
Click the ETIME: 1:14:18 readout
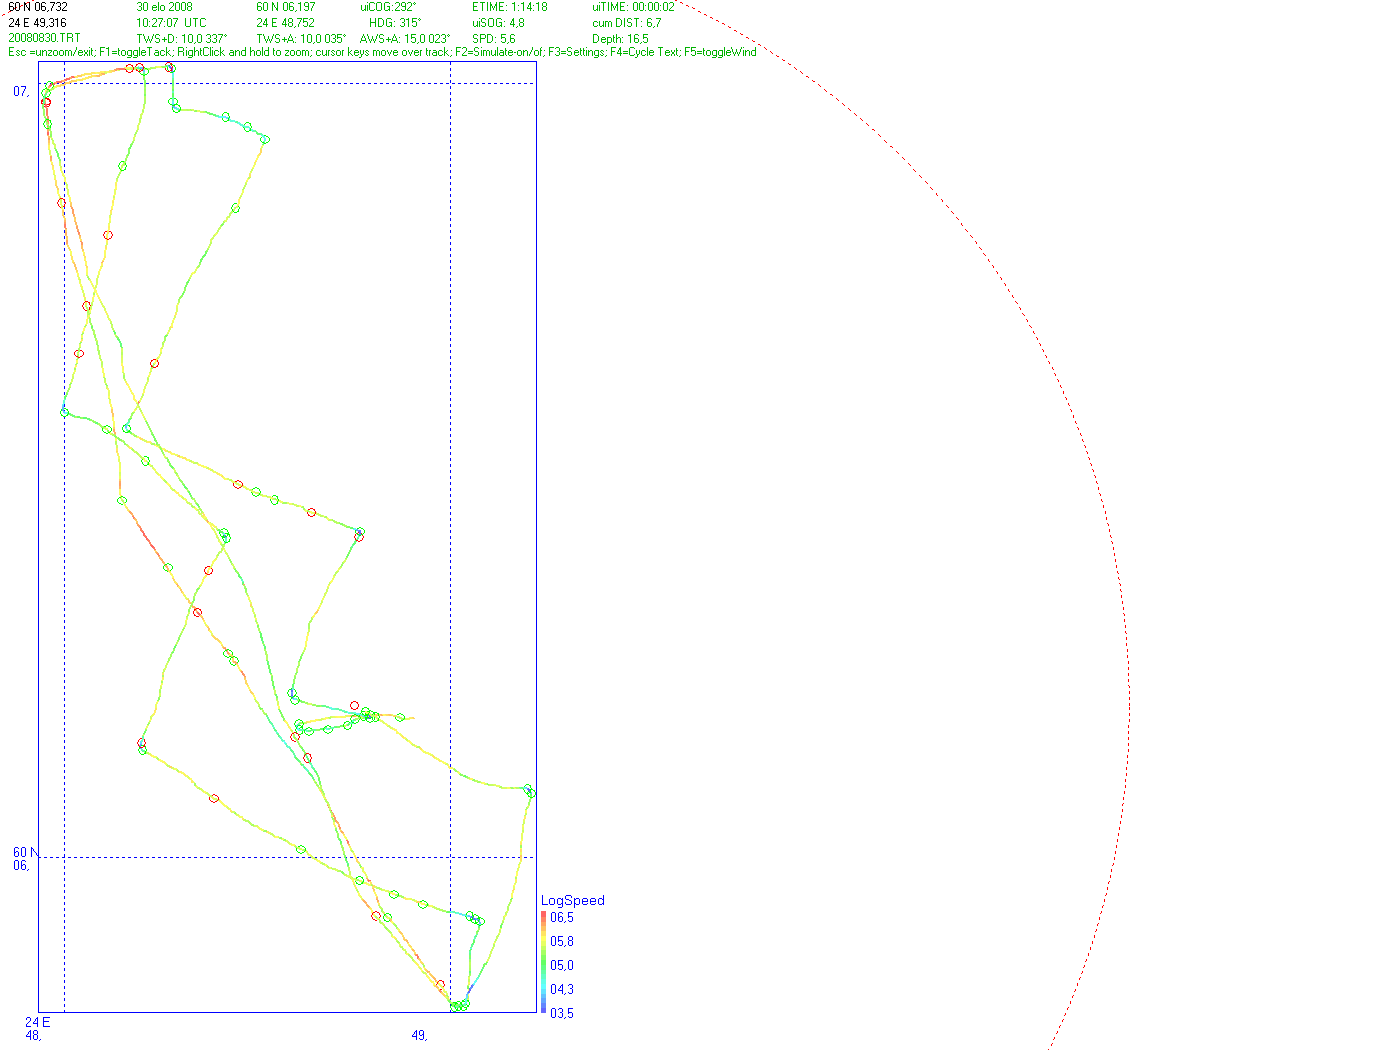pyautogui.click(x=510, y=7)
